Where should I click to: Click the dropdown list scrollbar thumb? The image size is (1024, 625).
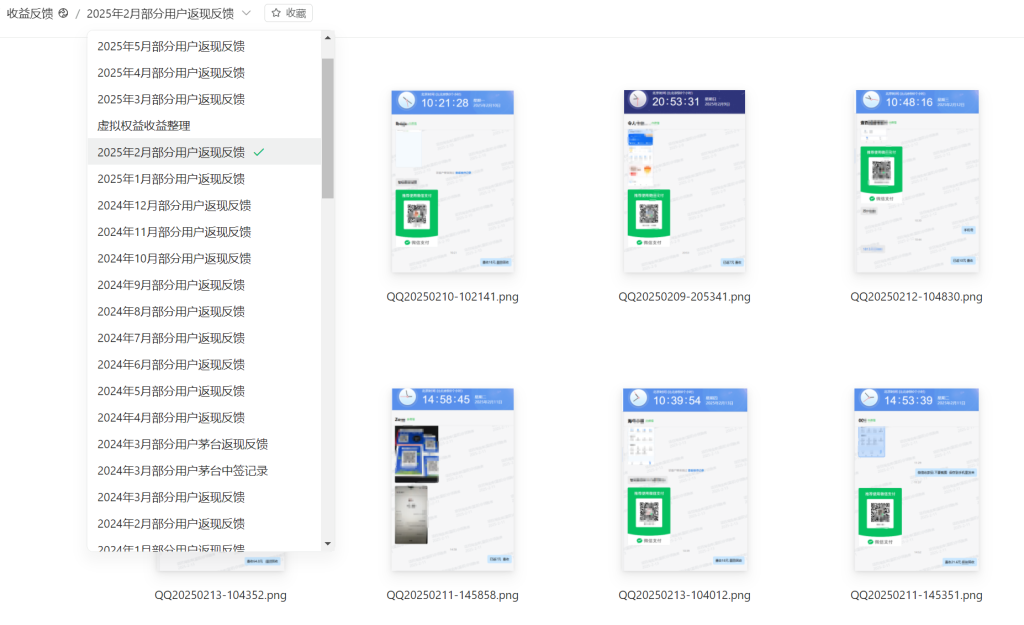pyautogui.click(x=328, y=128)
